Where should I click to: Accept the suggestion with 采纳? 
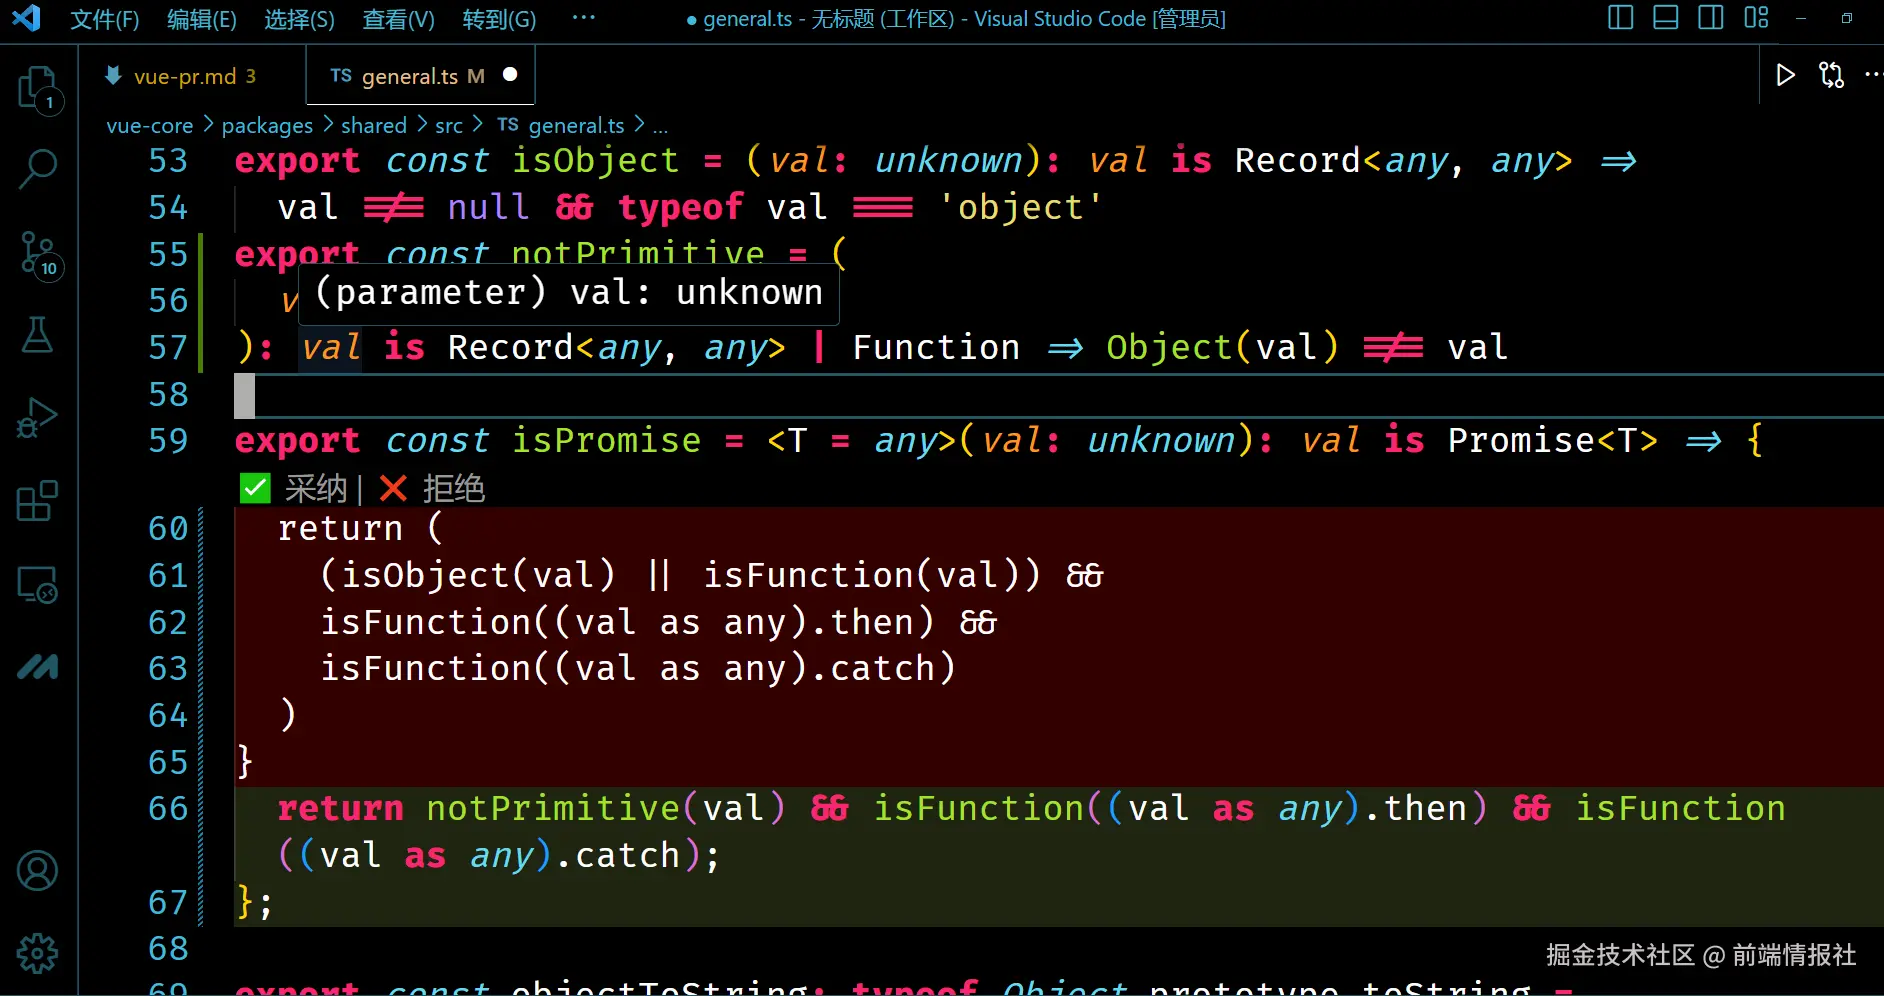click(297, 489)
